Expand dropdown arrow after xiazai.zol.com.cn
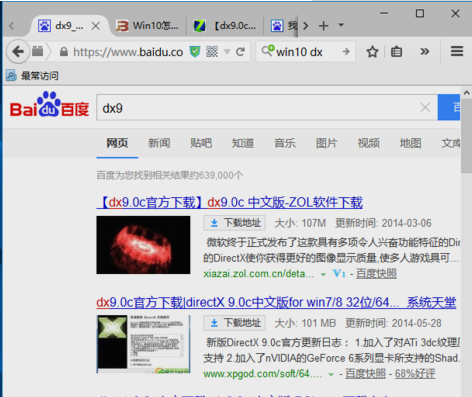Screen dimensions: 472x397 (323, 274)
